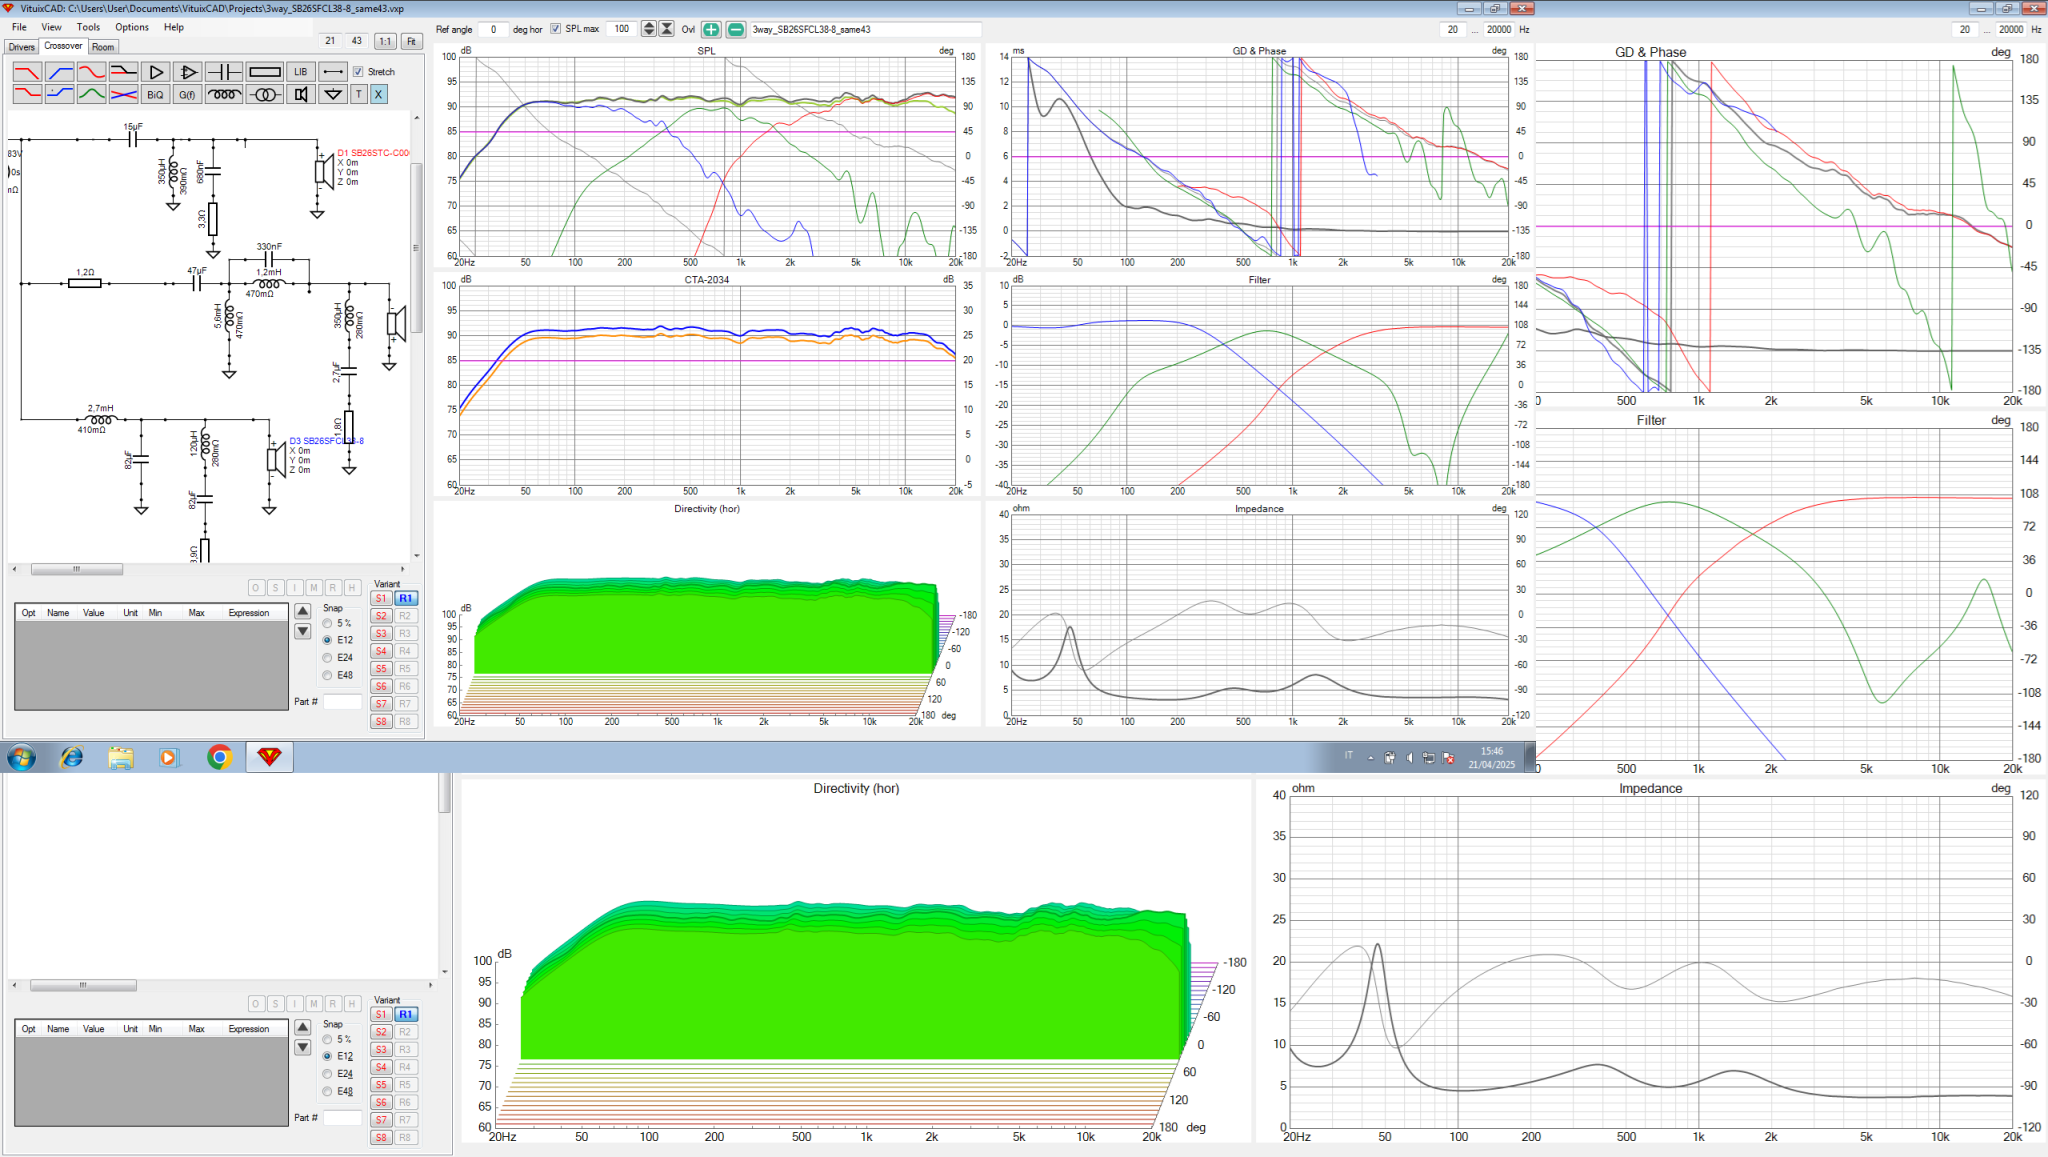This screenshot has width=2048, height=1157.
Task: Select the red all-pass curve block icon
Action: coord(92,72)
